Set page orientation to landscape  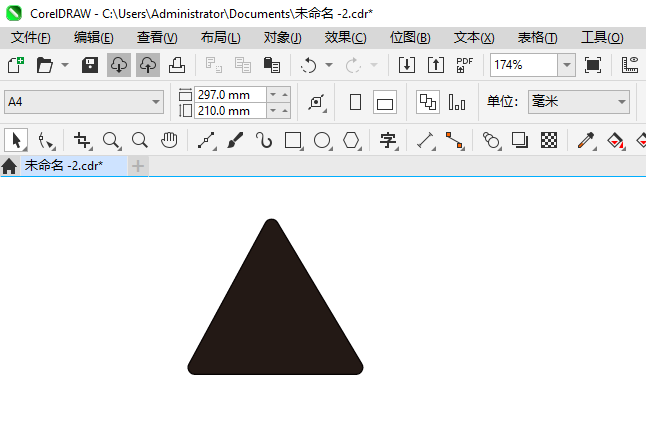click(385, 102)
